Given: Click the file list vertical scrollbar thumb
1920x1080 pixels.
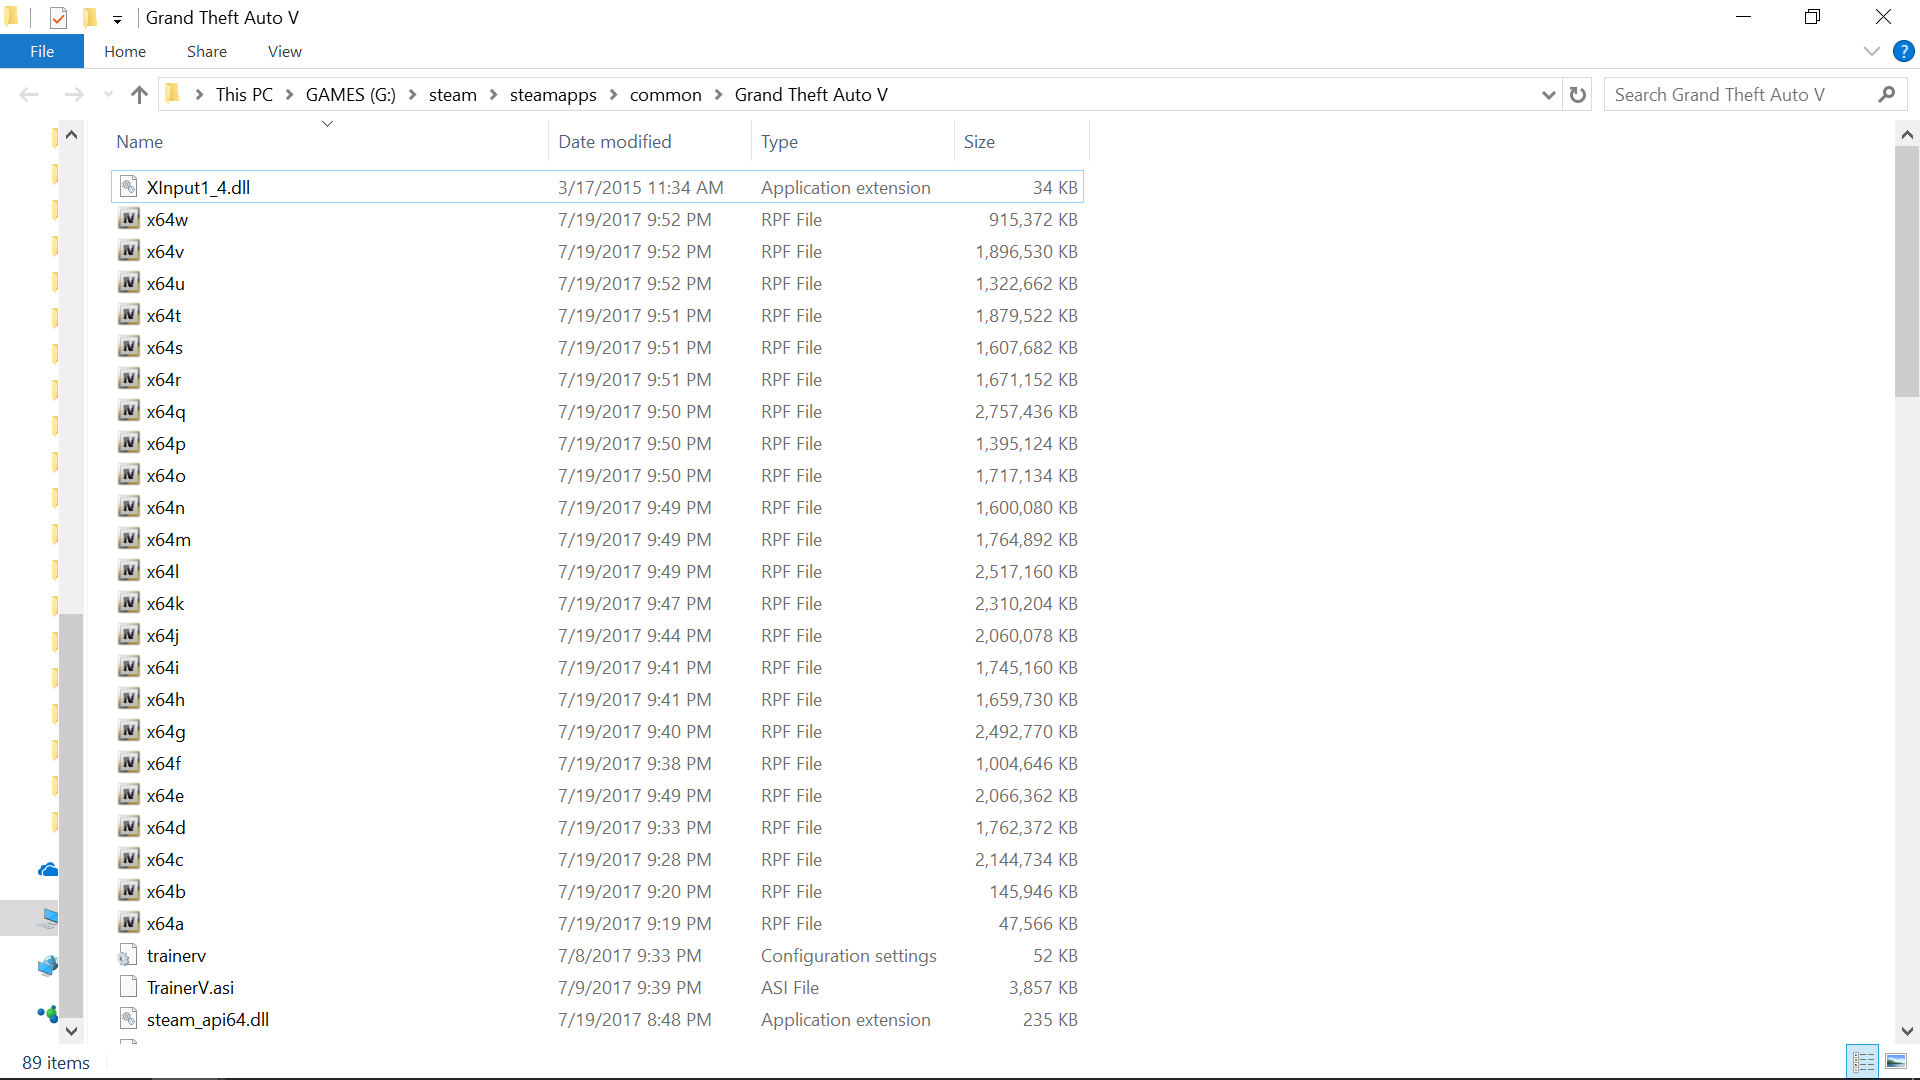Looking at the screenshot, I should [1906, 270].
